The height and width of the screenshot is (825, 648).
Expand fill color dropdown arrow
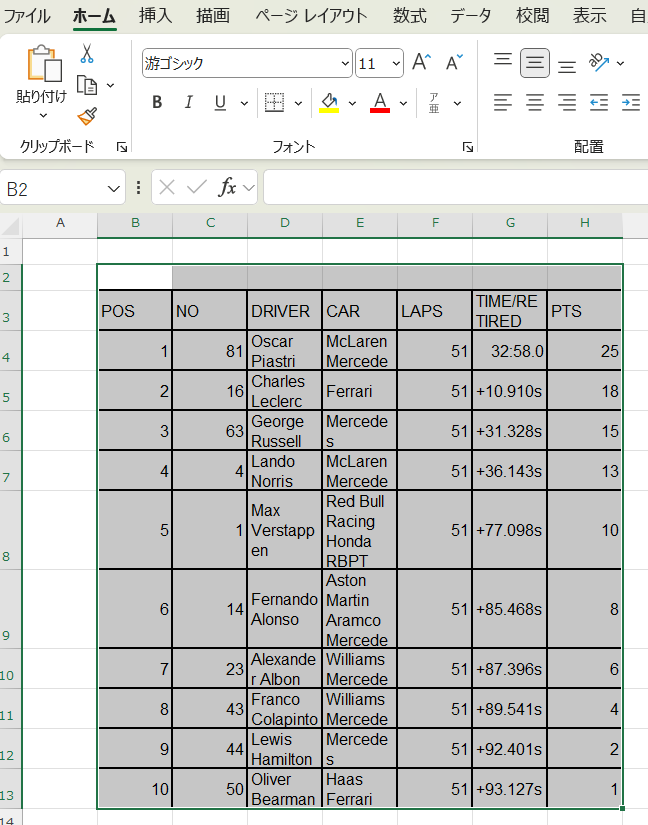point(352,103)
